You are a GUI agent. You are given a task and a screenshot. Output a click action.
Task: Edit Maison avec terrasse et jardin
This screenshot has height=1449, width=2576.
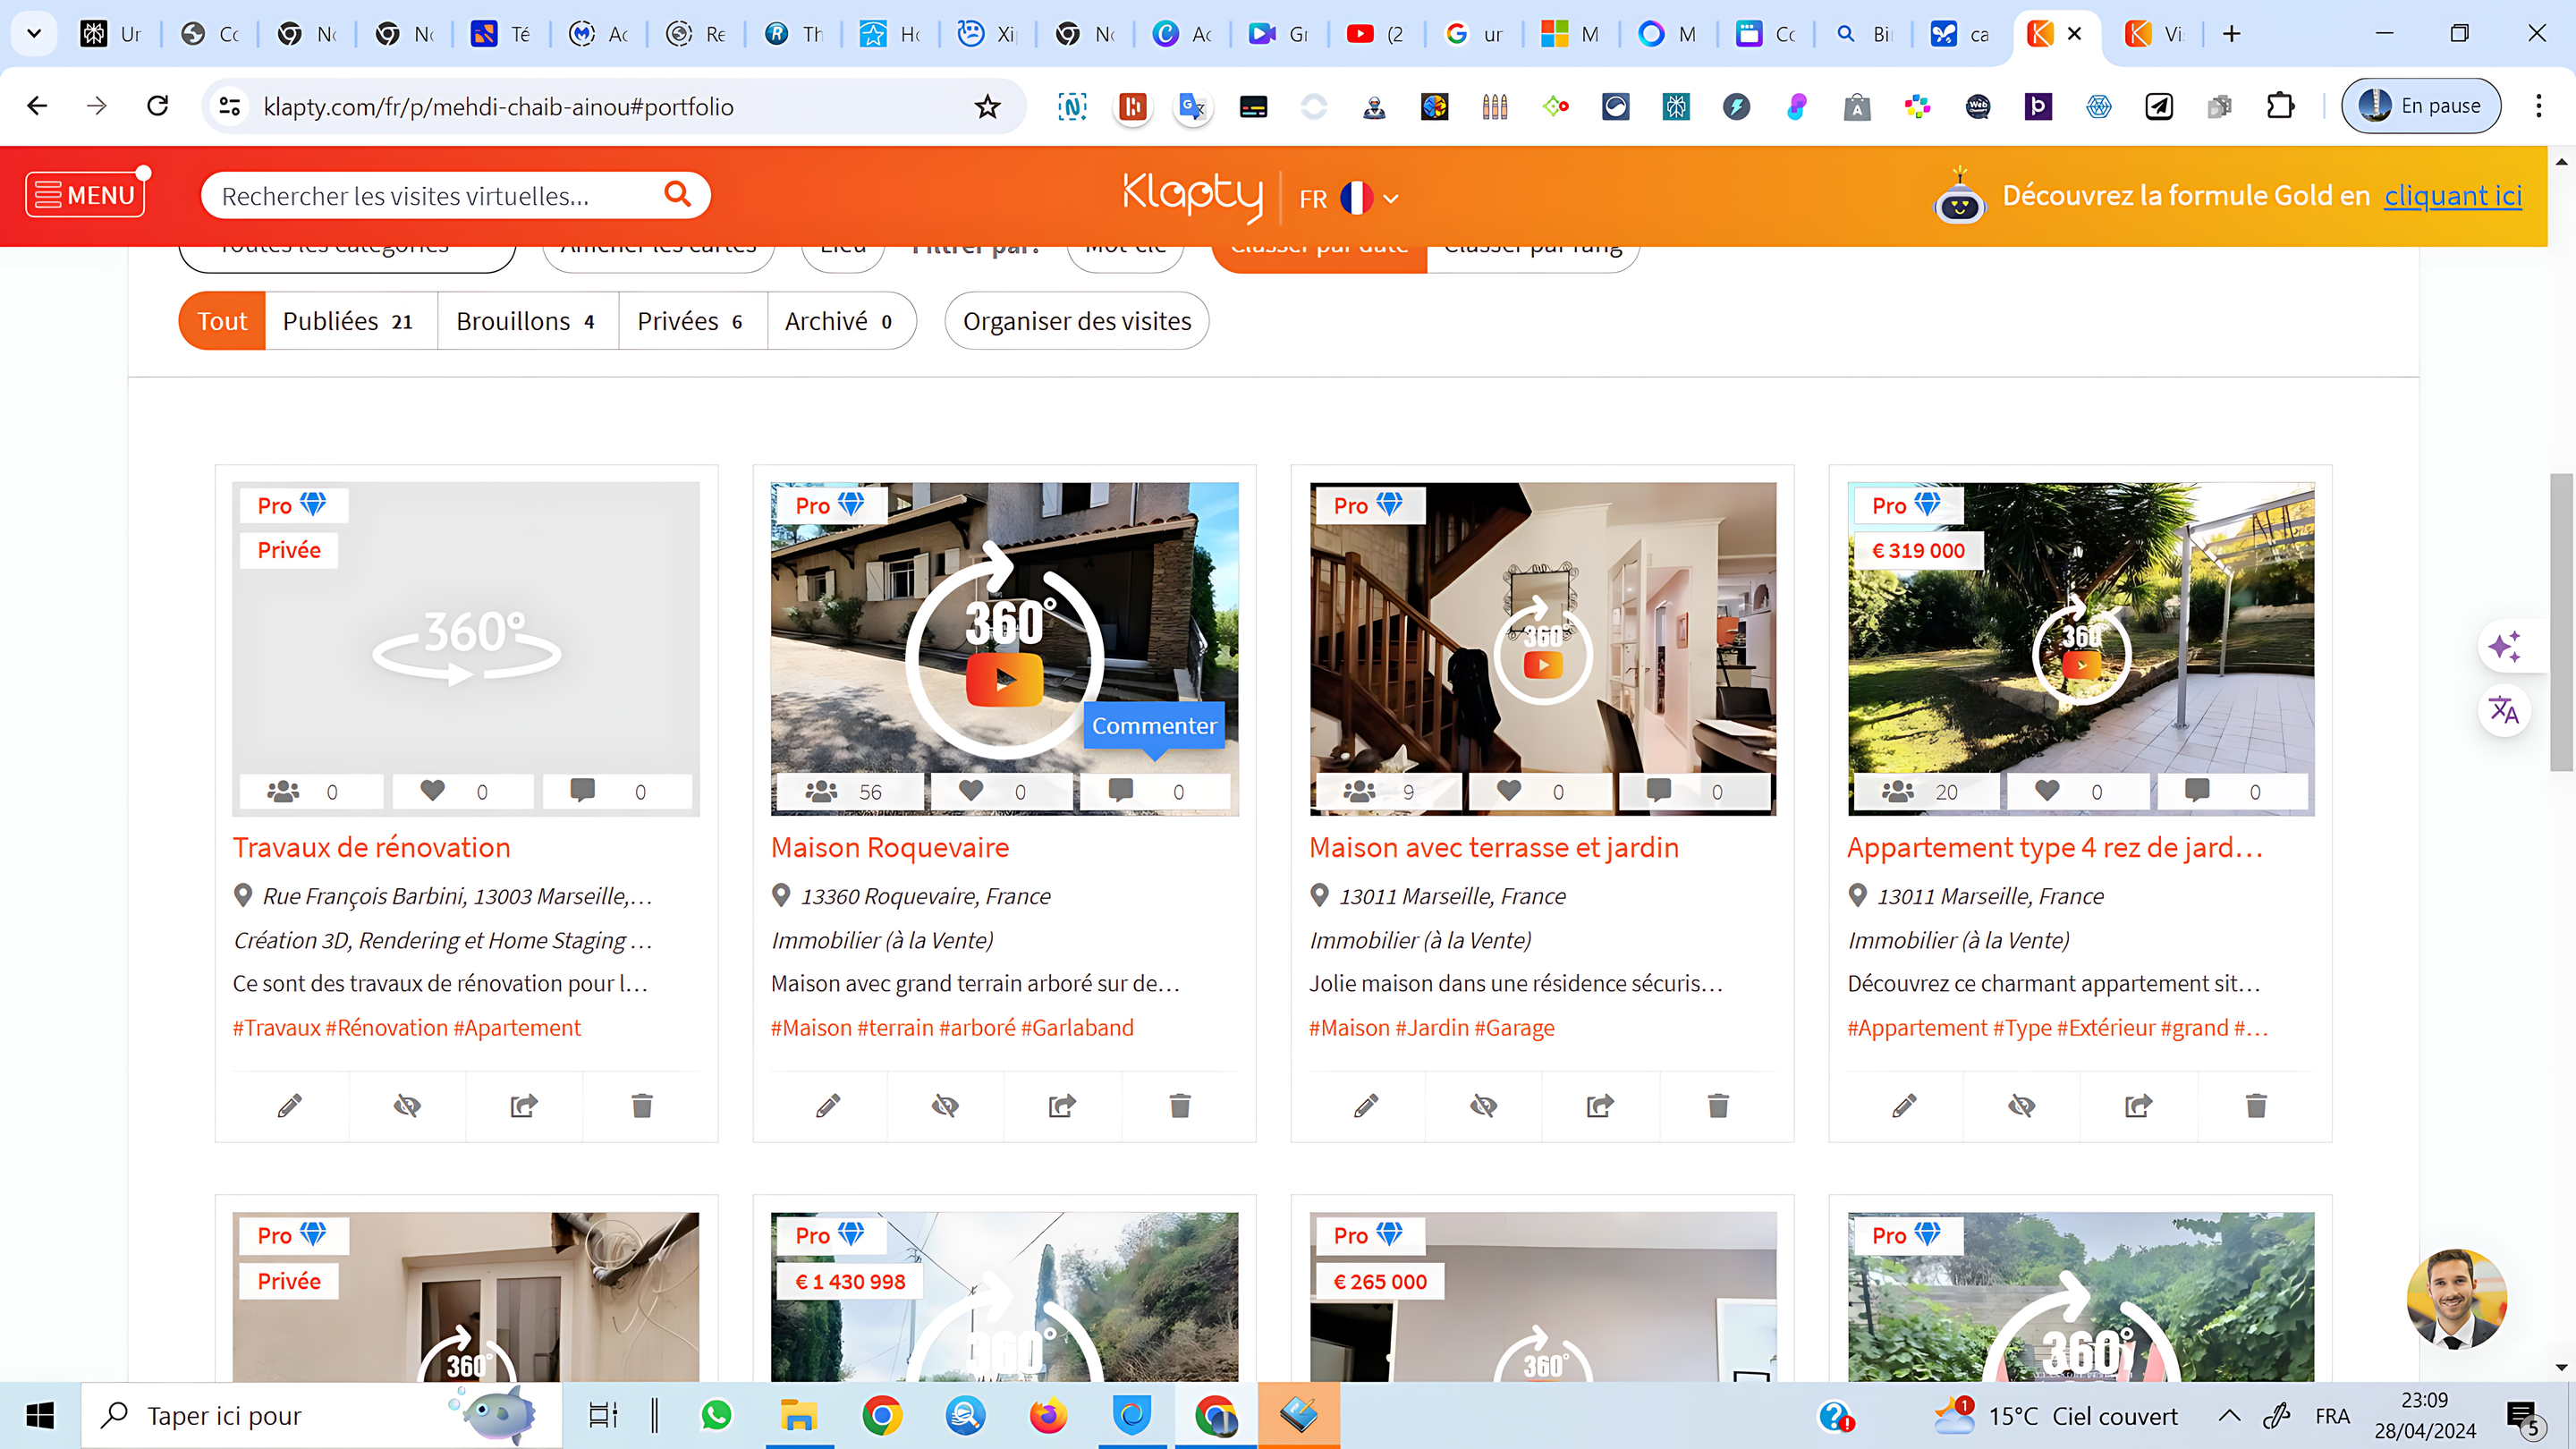pos(1366,1105)
